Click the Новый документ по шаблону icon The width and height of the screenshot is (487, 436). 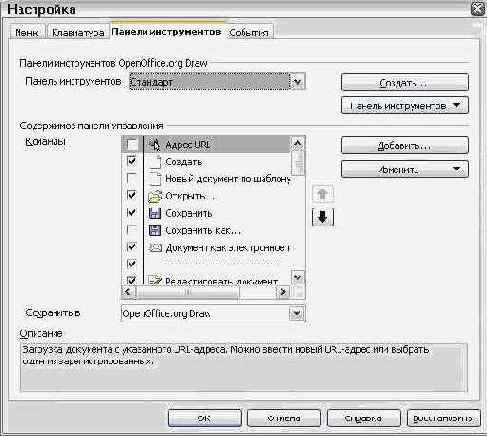click(x=154, y=179)
